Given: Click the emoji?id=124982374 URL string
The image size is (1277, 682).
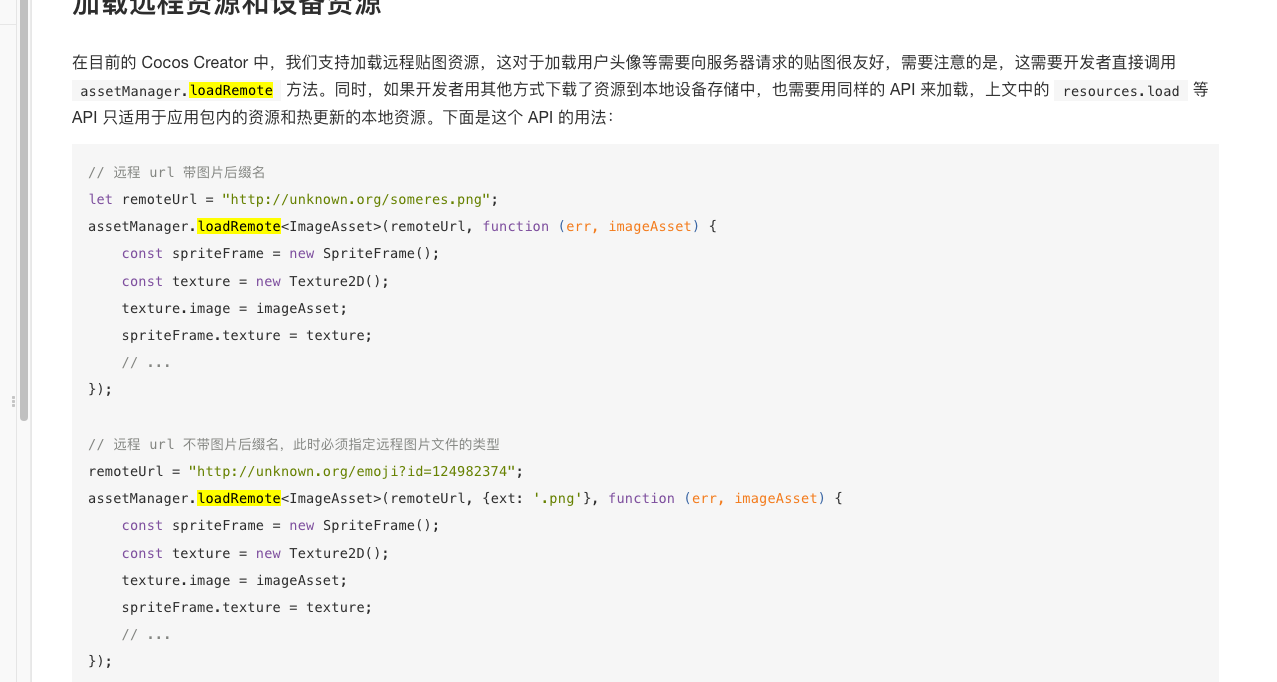Looking at the screenshot, I should tap(351, 471).
